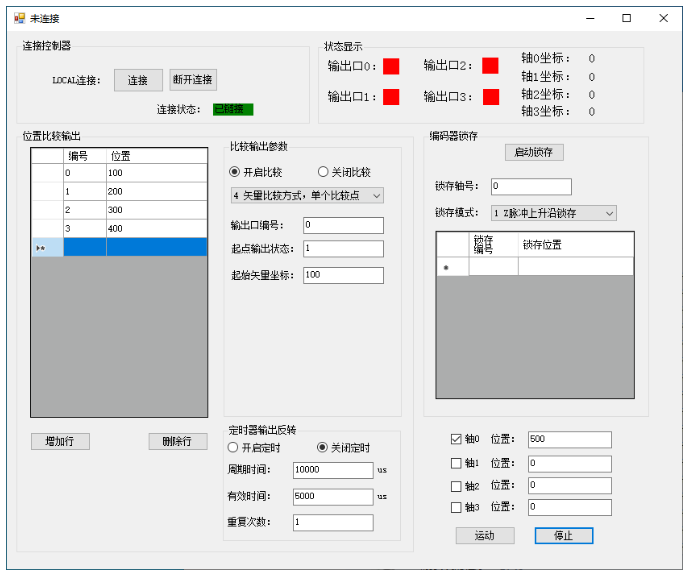This screenshot has width=690, height=577.
Task: Open the 矢量比较方式 dropdown
Action: (307, 195)
